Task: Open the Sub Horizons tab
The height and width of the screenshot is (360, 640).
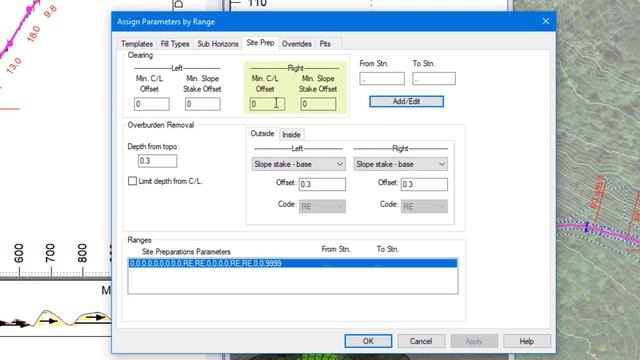Action: (x=218, y=44)
